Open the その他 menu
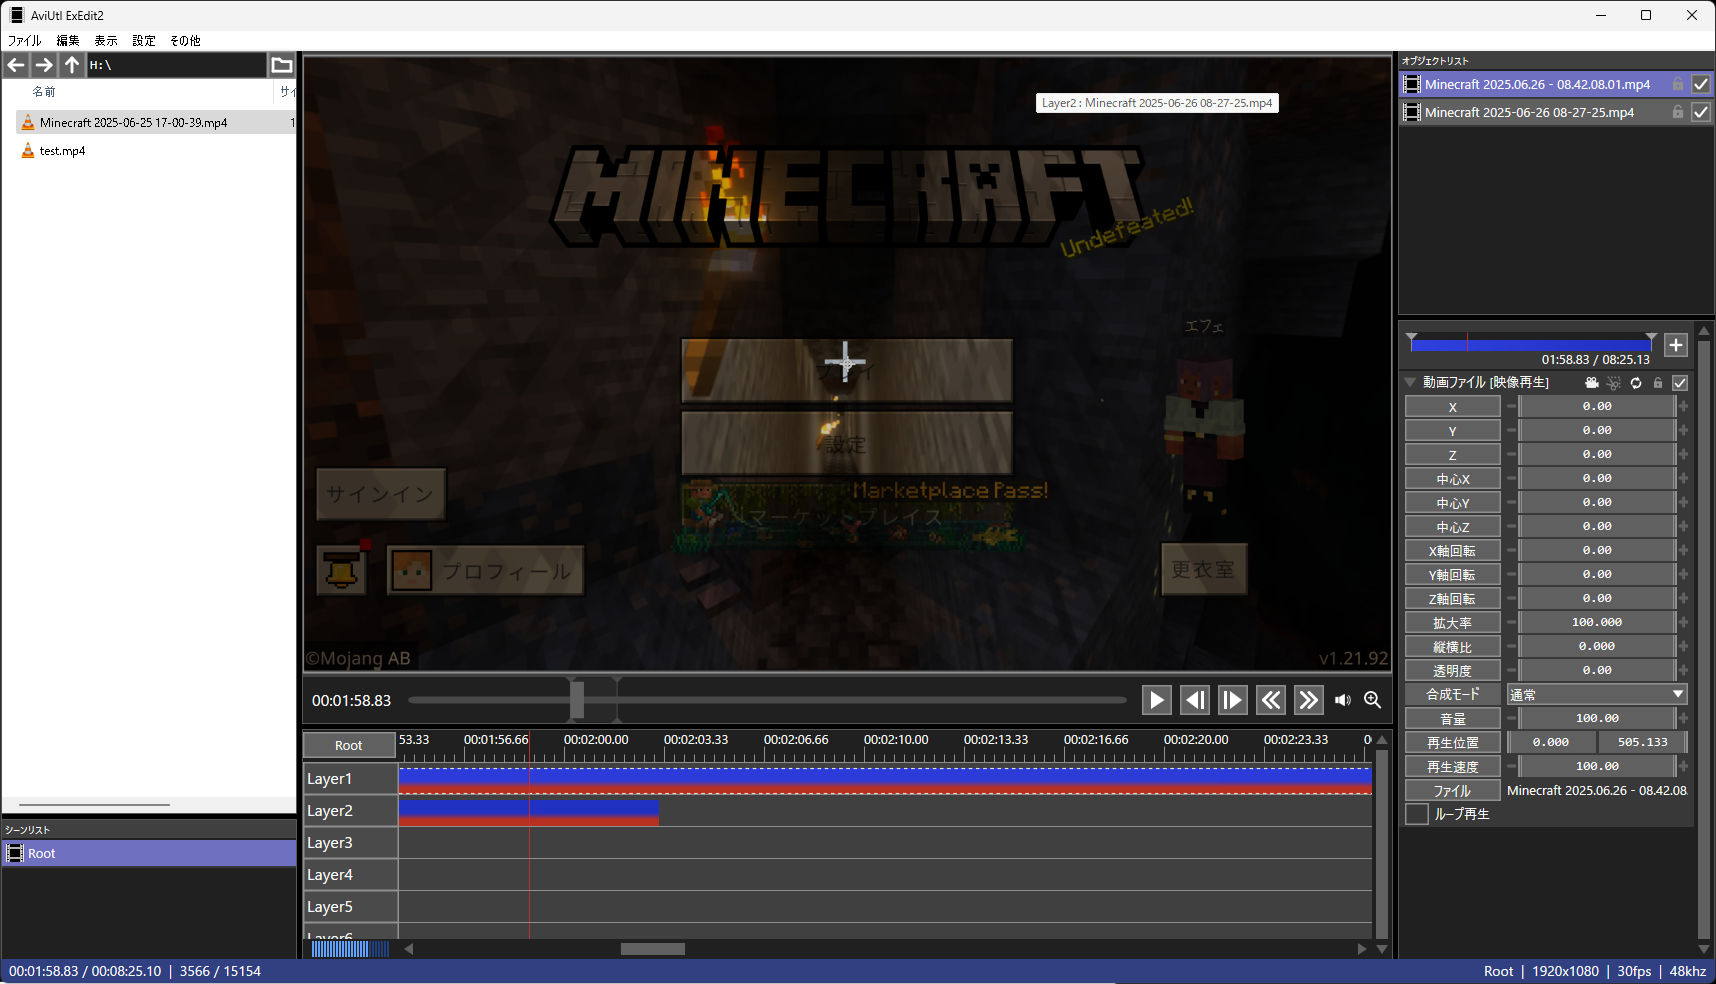 click(x=185, y=41)
